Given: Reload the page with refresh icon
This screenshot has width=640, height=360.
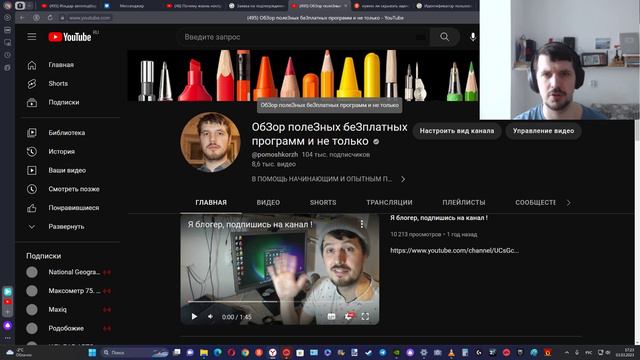Looking at the screenshot, I should (x=50, y=18).
